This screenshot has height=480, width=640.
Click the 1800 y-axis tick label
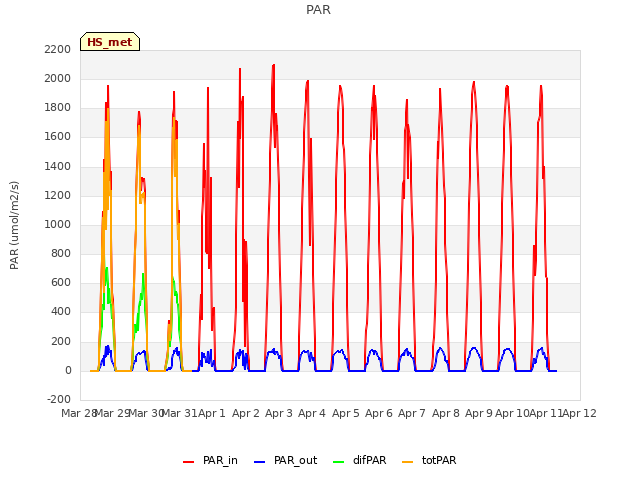[x=58, y=108]
